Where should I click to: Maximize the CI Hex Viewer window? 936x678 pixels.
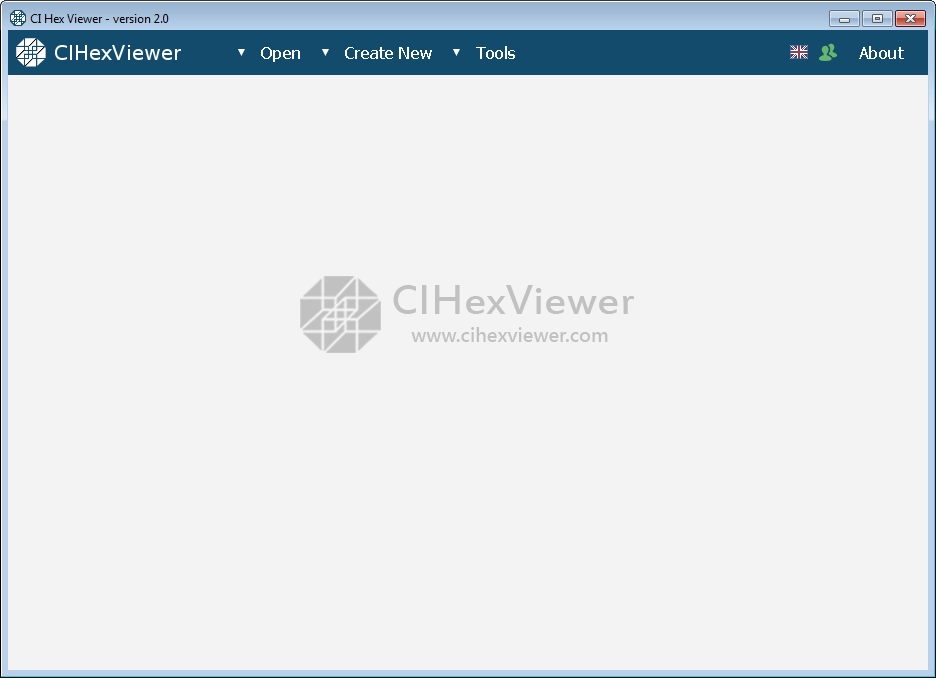[877, 19]
